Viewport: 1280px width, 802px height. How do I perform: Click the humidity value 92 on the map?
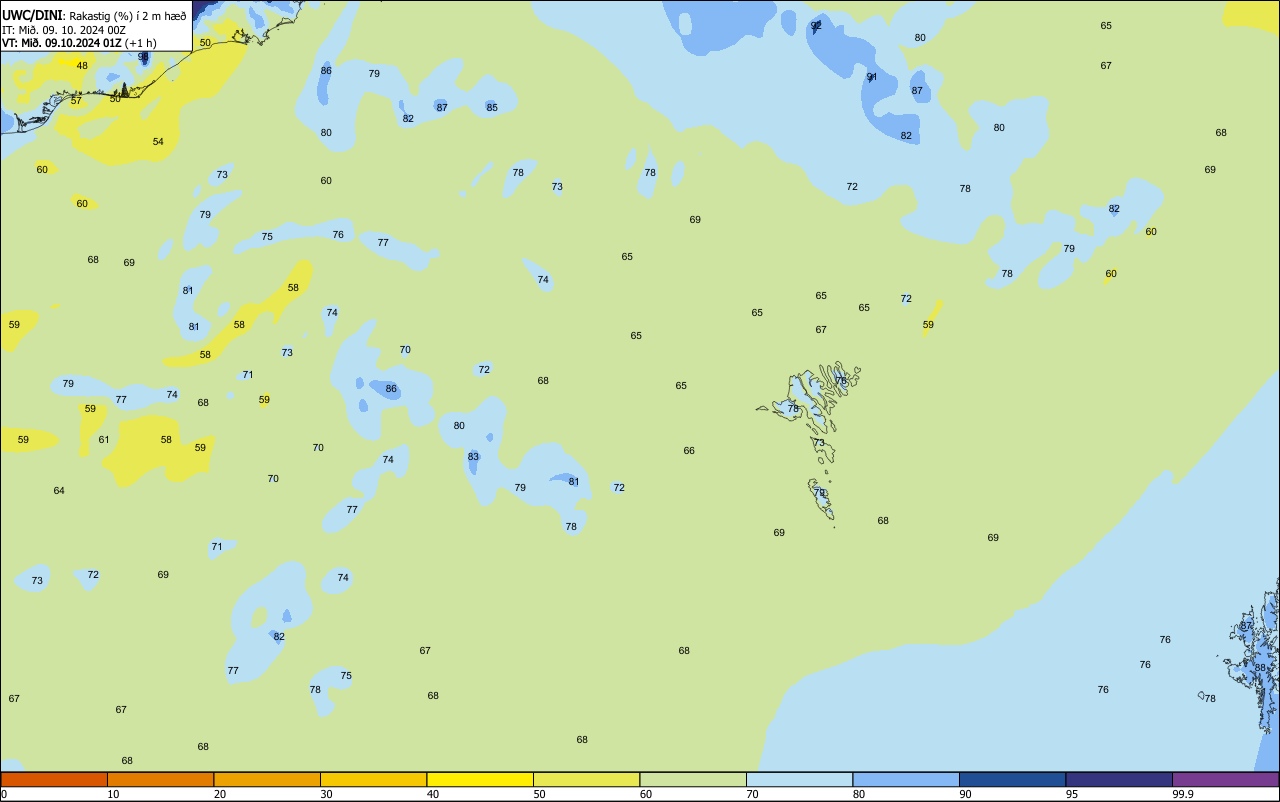pos(816,26)
